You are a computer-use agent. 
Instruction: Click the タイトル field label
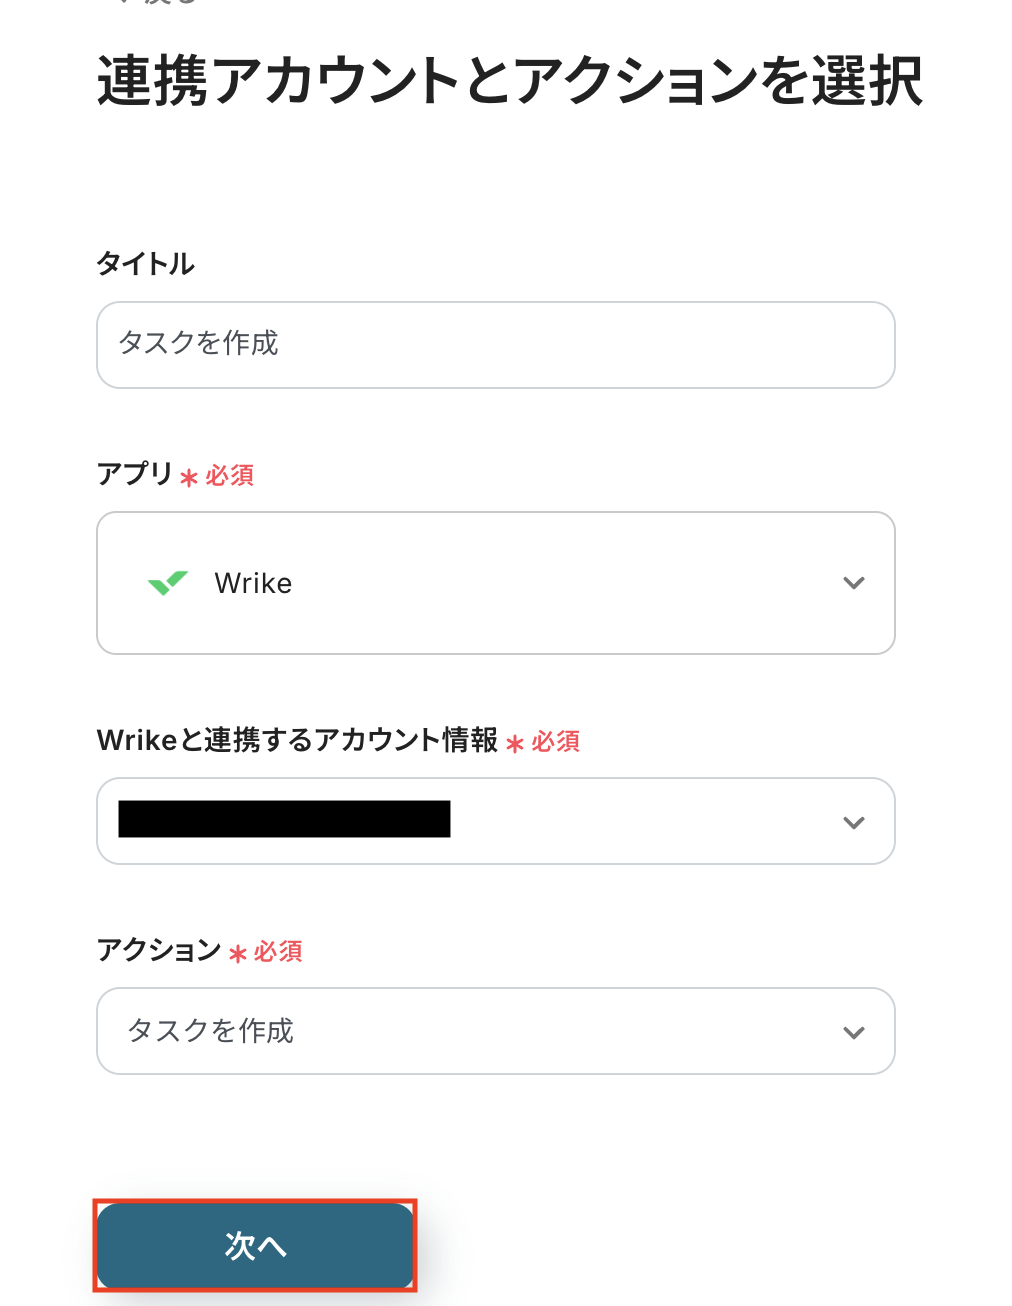coord(145,264)
